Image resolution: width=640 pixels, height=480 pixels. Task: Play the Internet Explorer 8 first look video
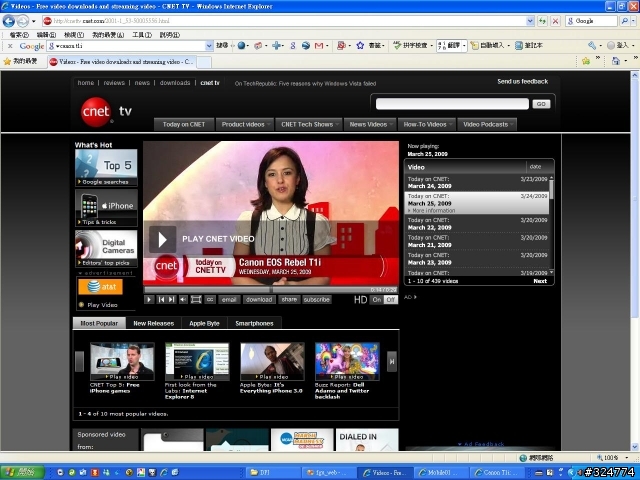[197, 362]
